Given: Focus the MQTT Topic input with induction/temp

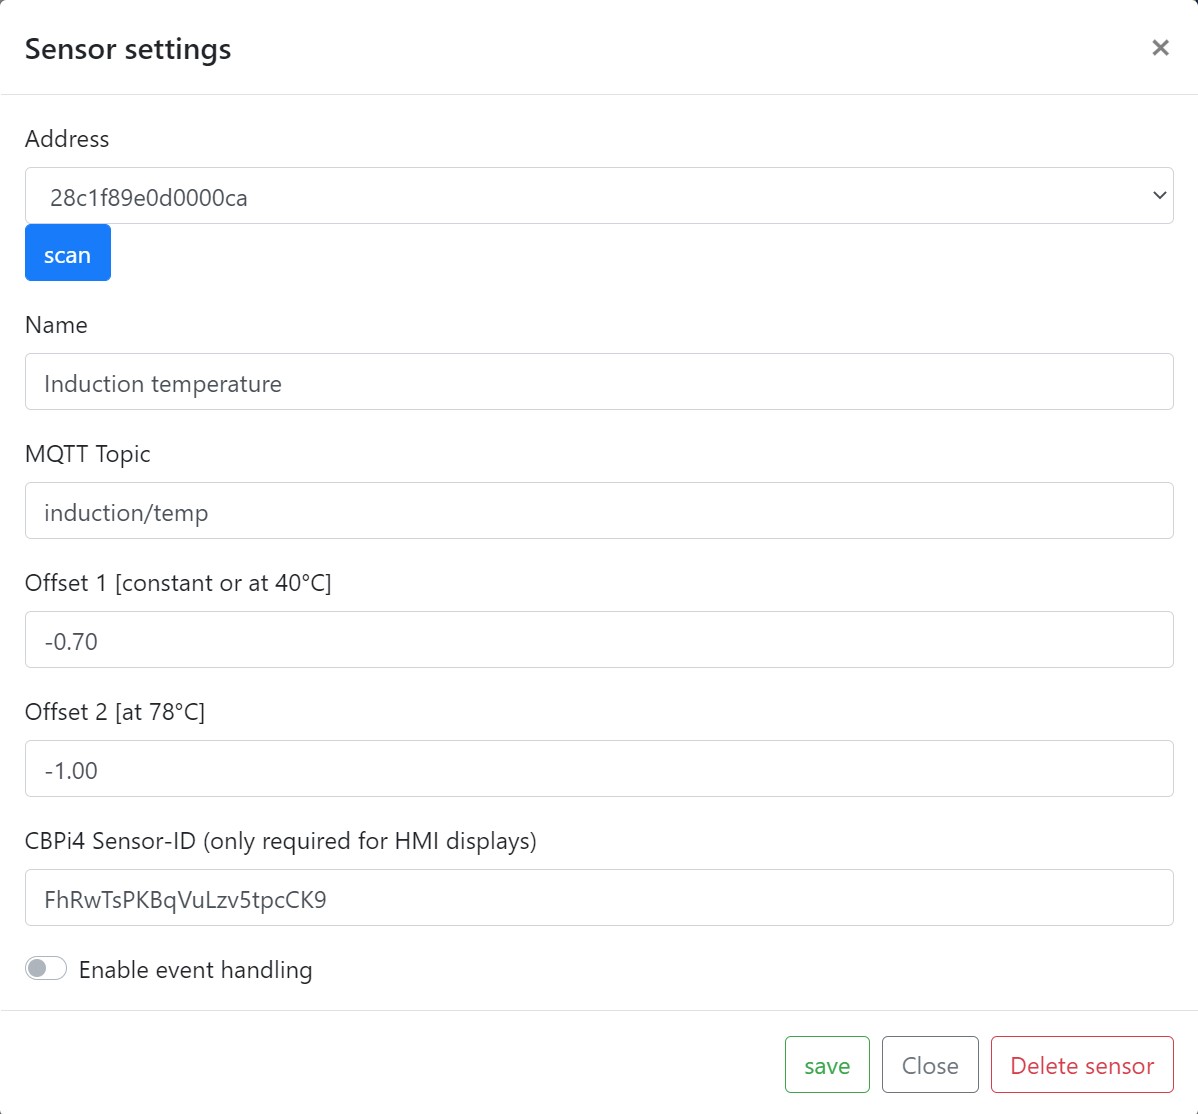Looking at the screenshot, I should click(x=598, y=511).
